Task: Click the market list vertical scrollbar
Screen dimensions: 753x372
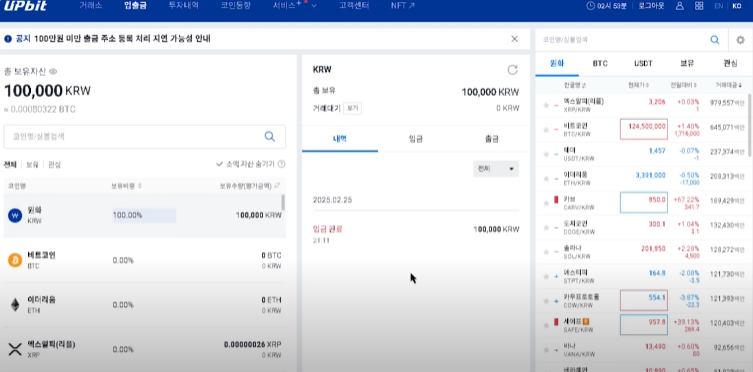Action: click(x=750, y=125)
